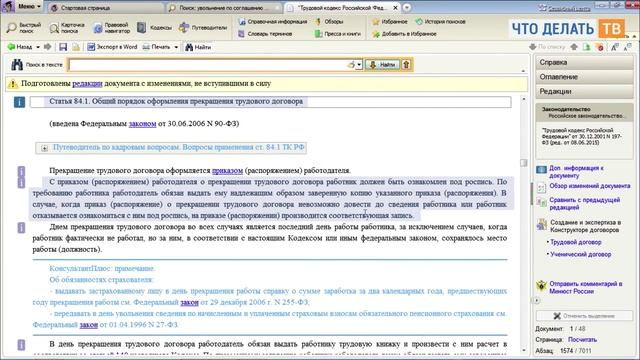Click the document scrollbar up arrow
The height and width of the screenshot is (360, 640).
[524, 99]
